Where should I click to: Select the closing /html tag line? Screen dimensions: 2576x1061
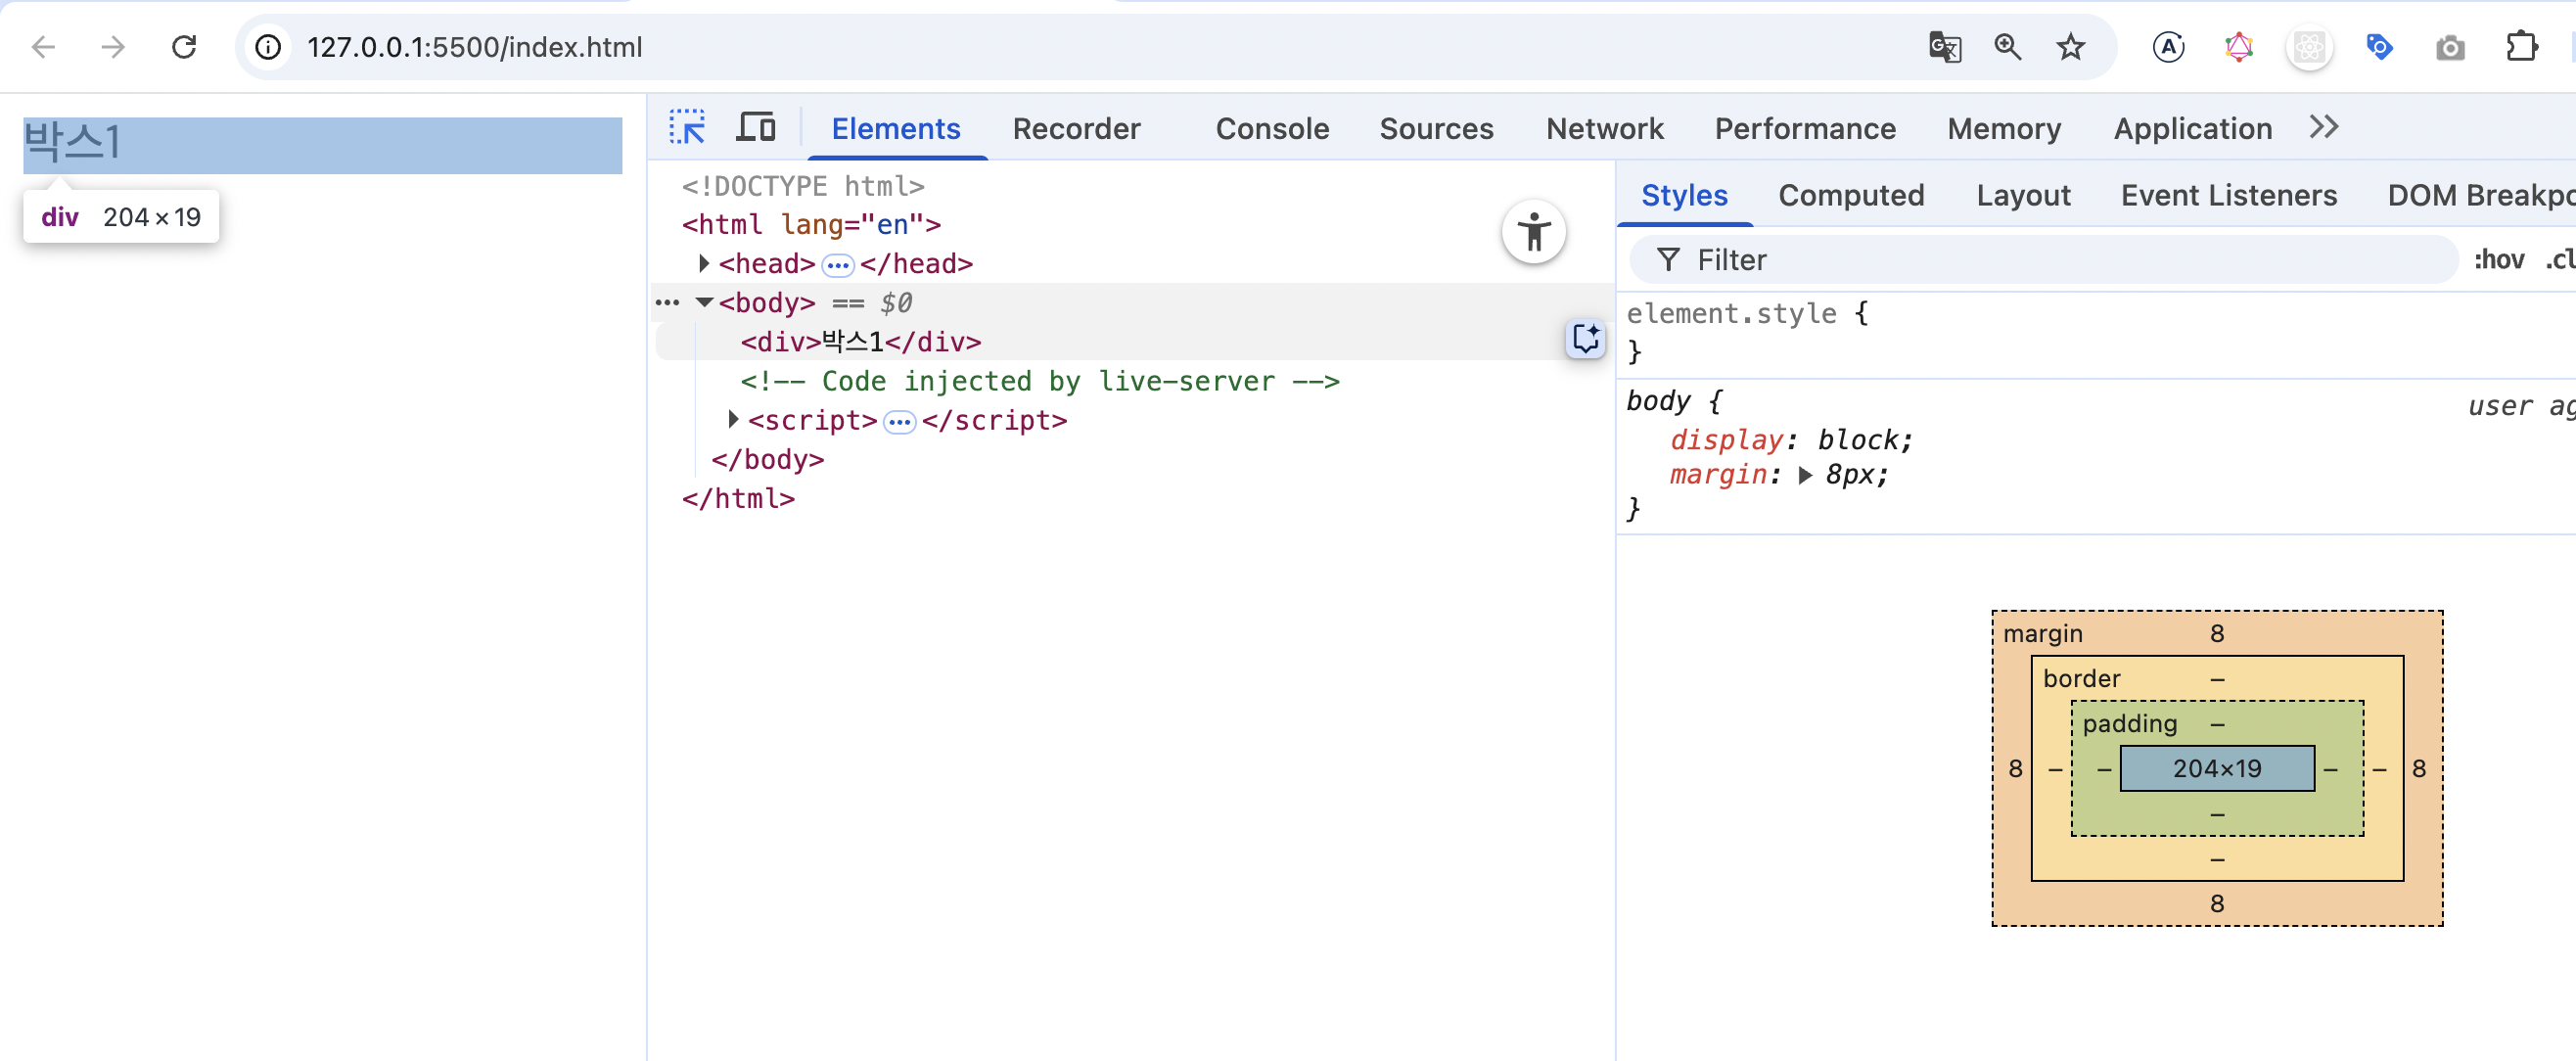click(738, 498)
